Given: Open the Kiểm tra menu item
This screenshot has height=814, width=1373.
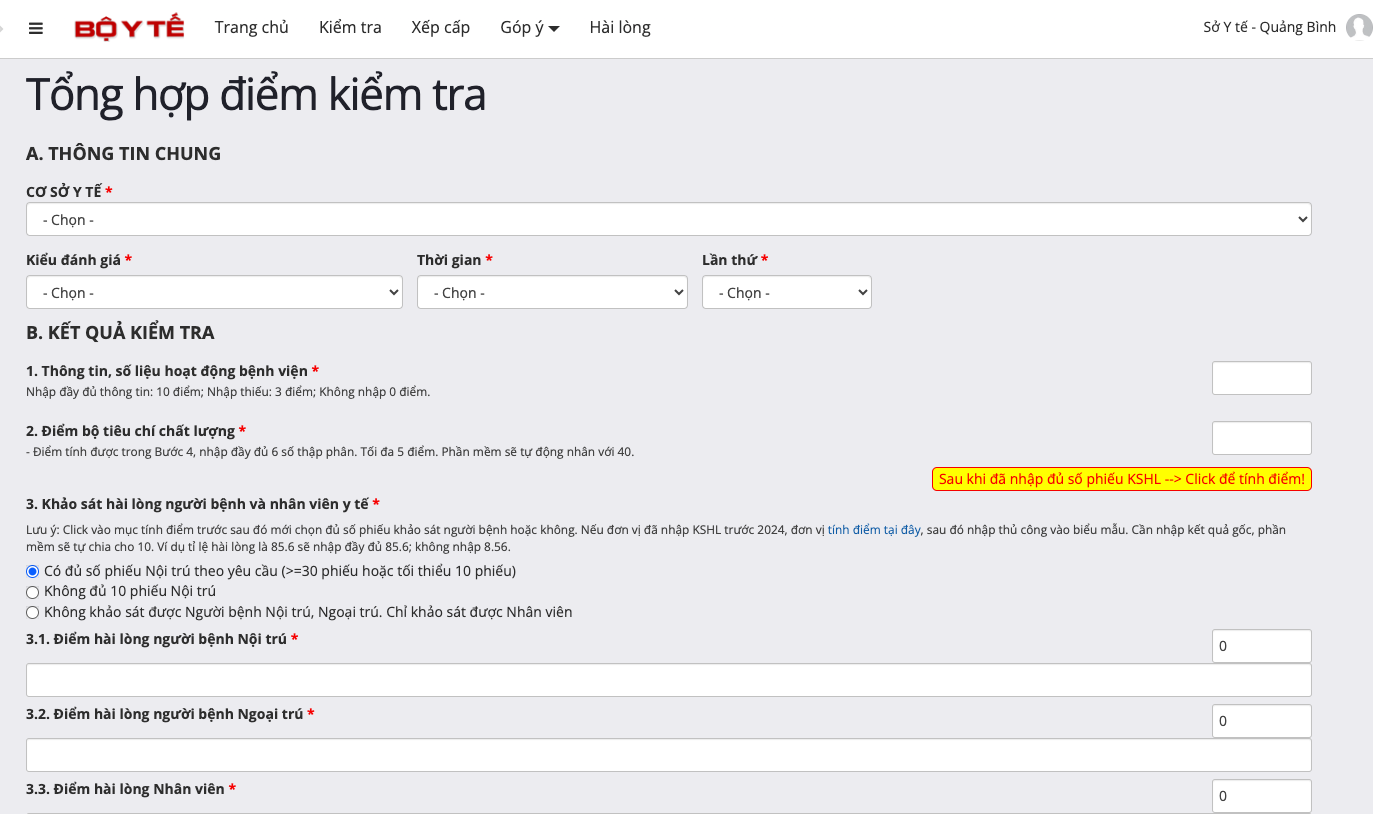Looking at the screenshot, I should 350,28.
